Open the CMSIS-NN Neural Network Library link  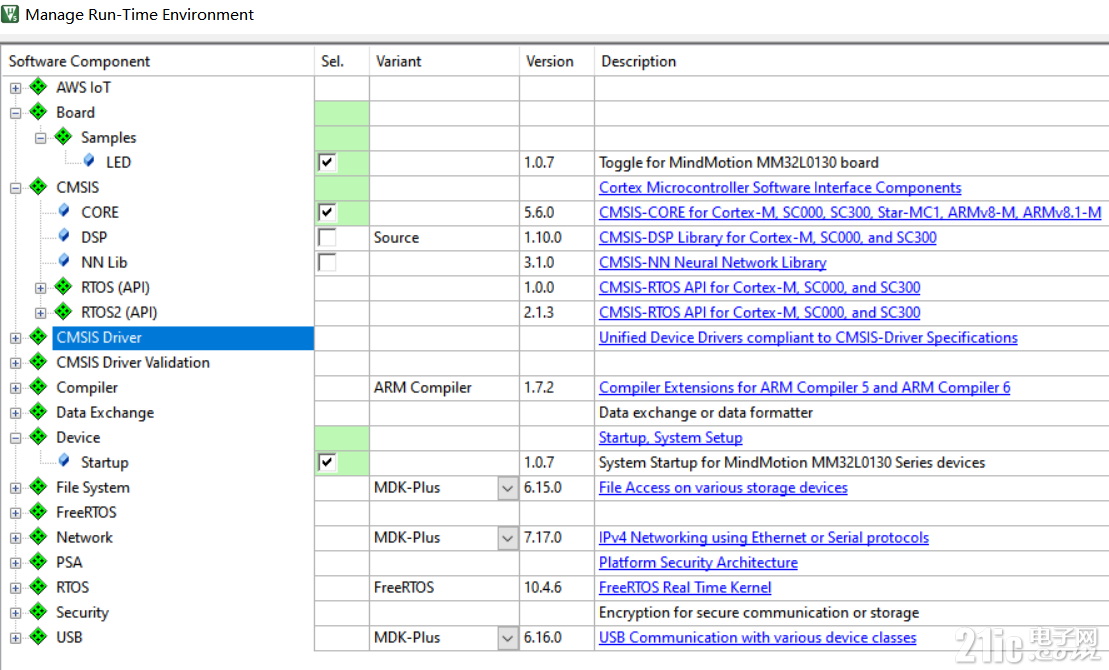click(x=712, y=262)
